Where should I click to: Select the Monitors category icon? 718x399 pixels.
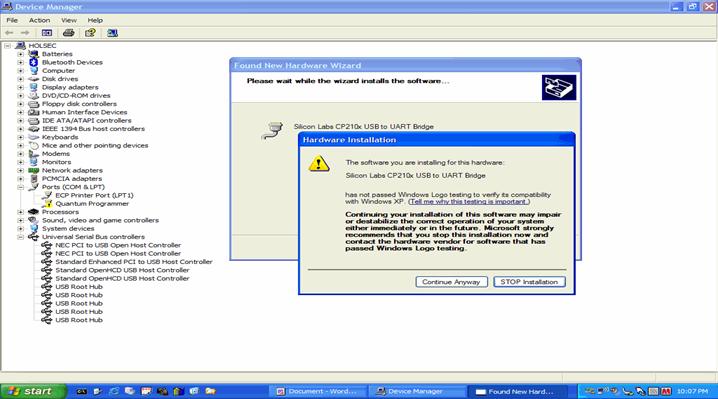click(x=33, y=162)
